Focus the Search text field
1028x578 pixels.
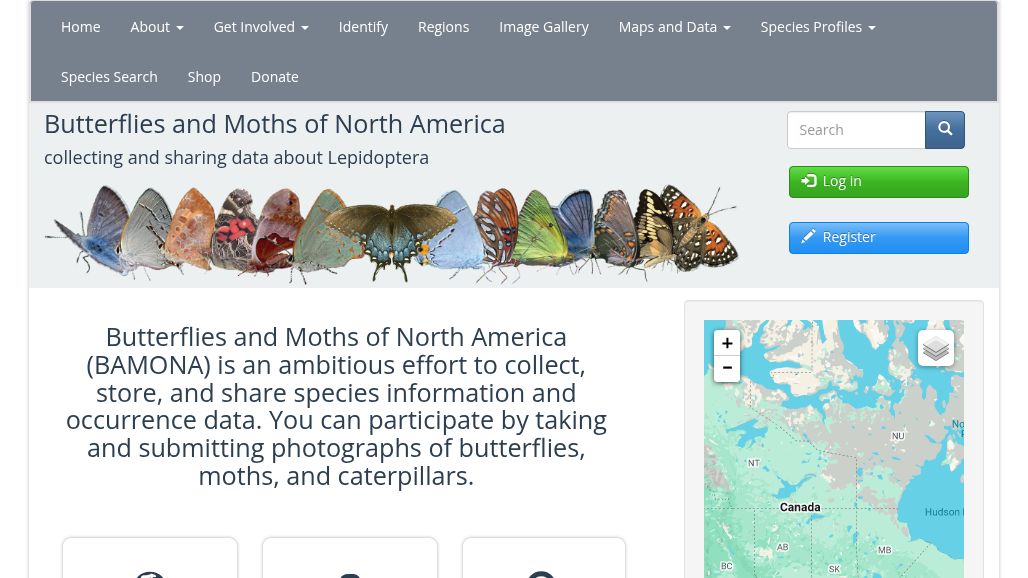tap(856, 130)
